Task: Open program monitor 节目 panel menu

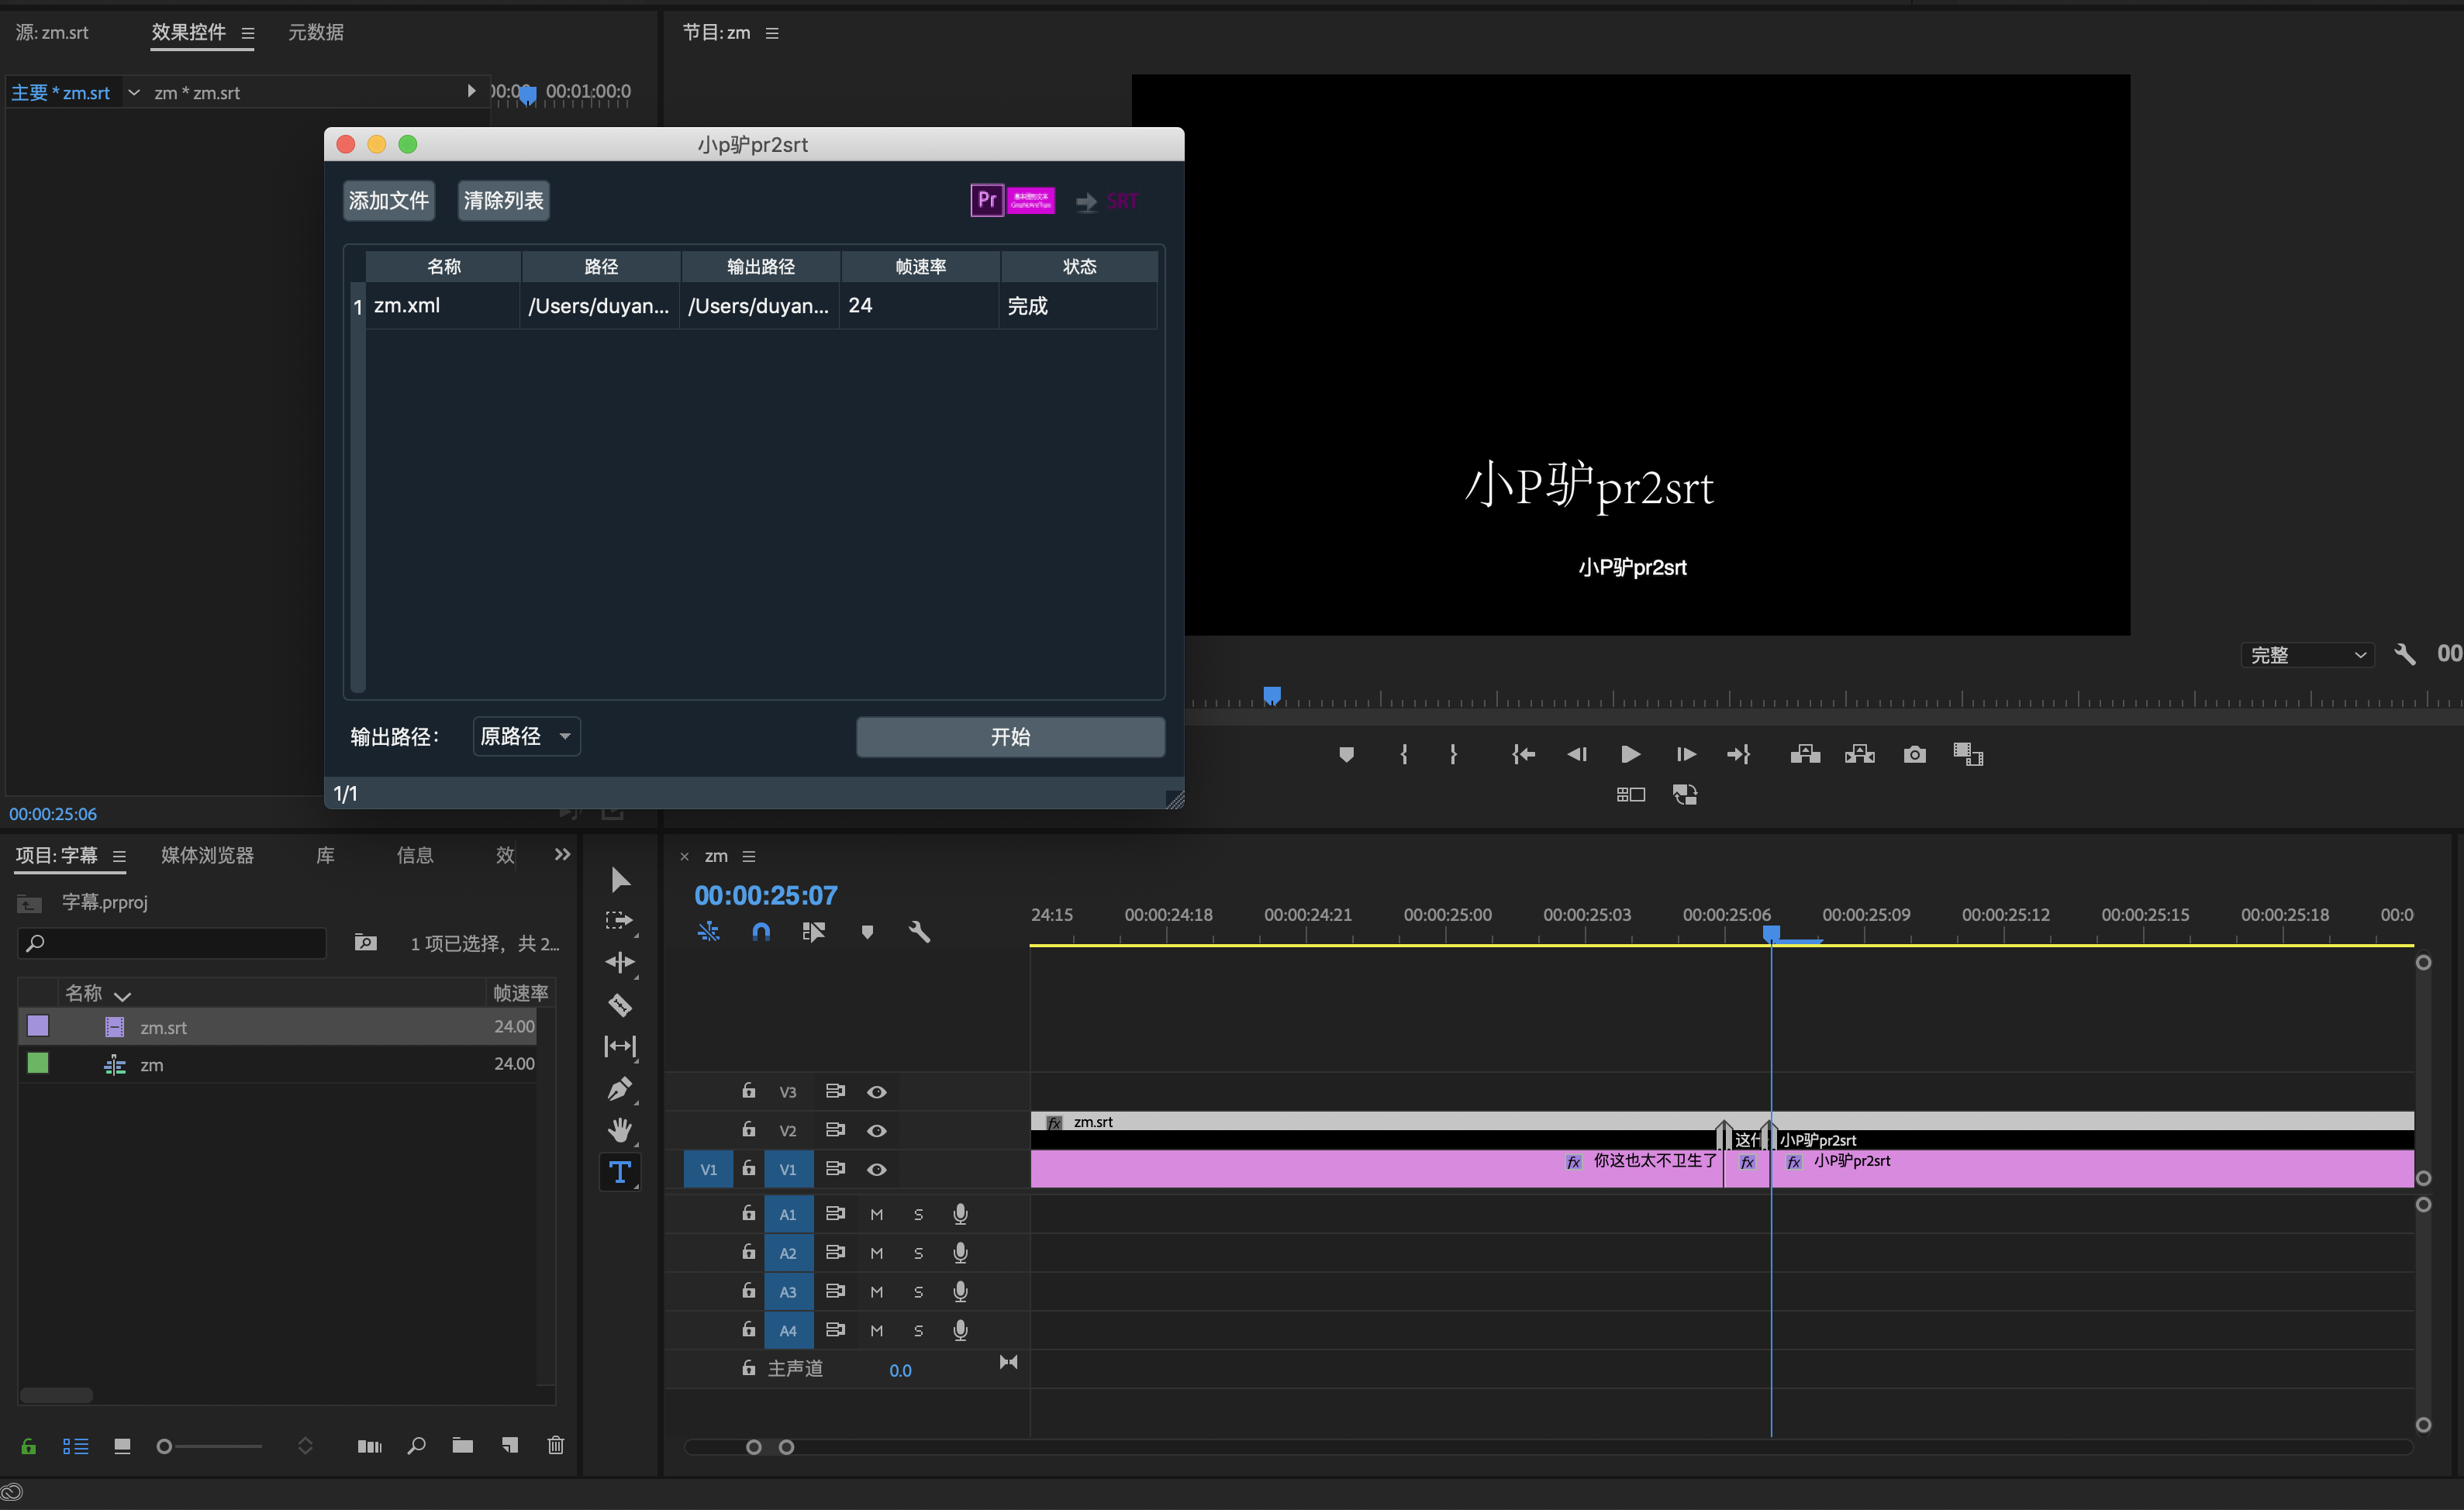Action: tap(772, 33)
